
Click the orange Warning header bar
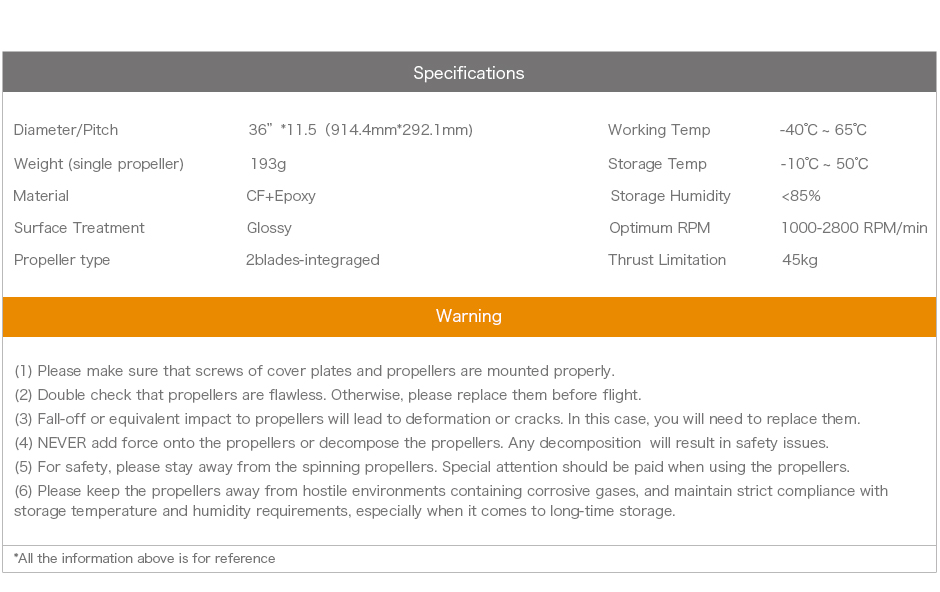pyautogui.click(x=469, y=316)
